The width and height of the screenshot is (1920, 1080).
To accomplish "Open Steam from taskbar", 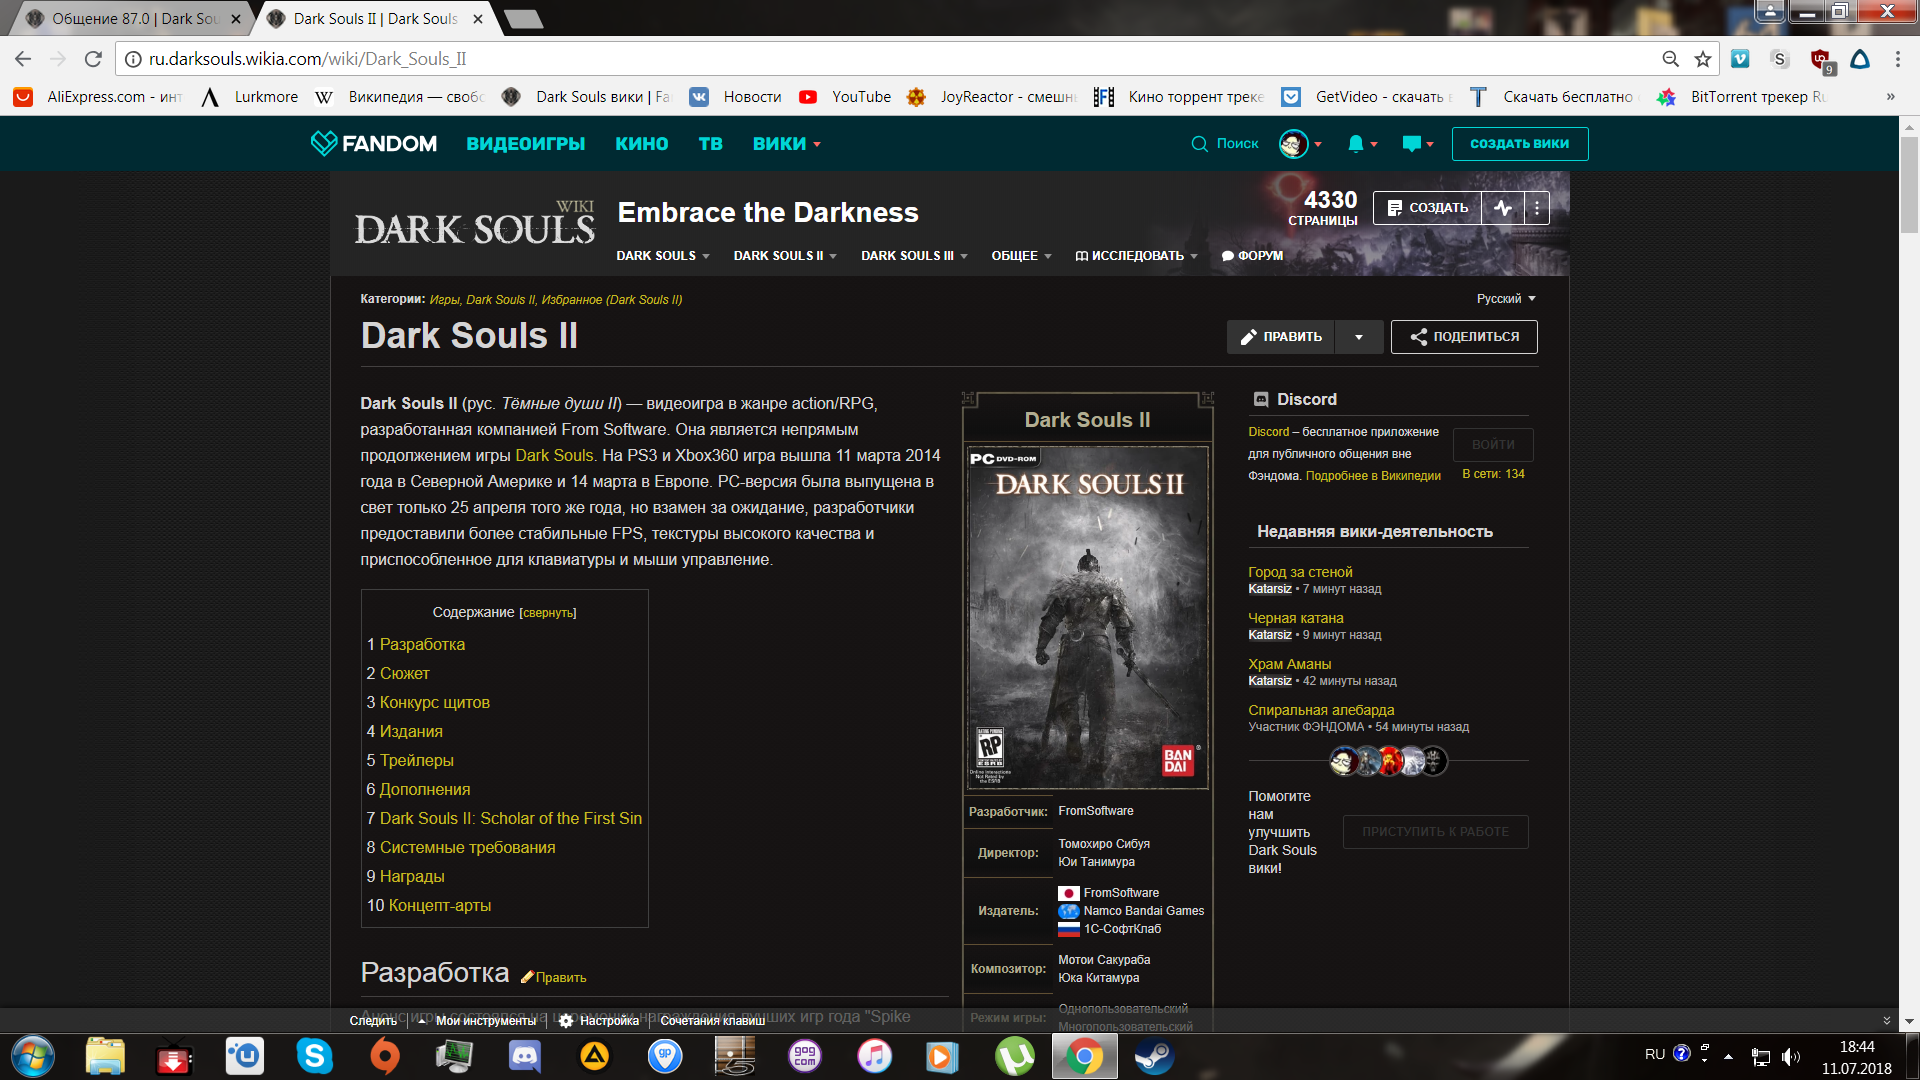I will coord(1153,1056).
